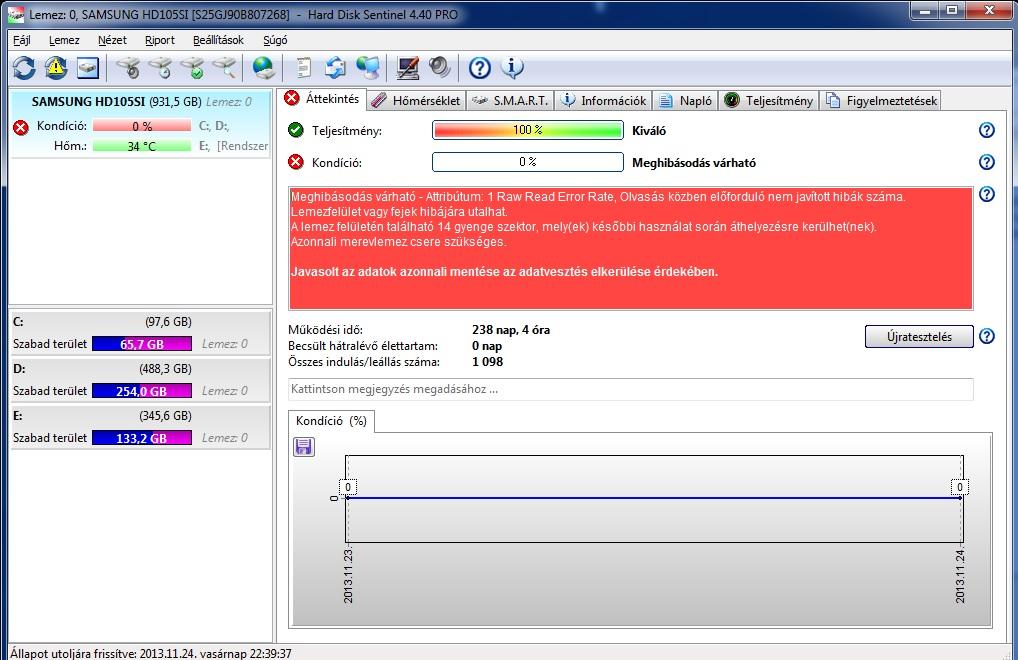Click help icon beside the red warning box
Image resolution: width=1018 pixels, height=660 pixels.
click(987, 194)
